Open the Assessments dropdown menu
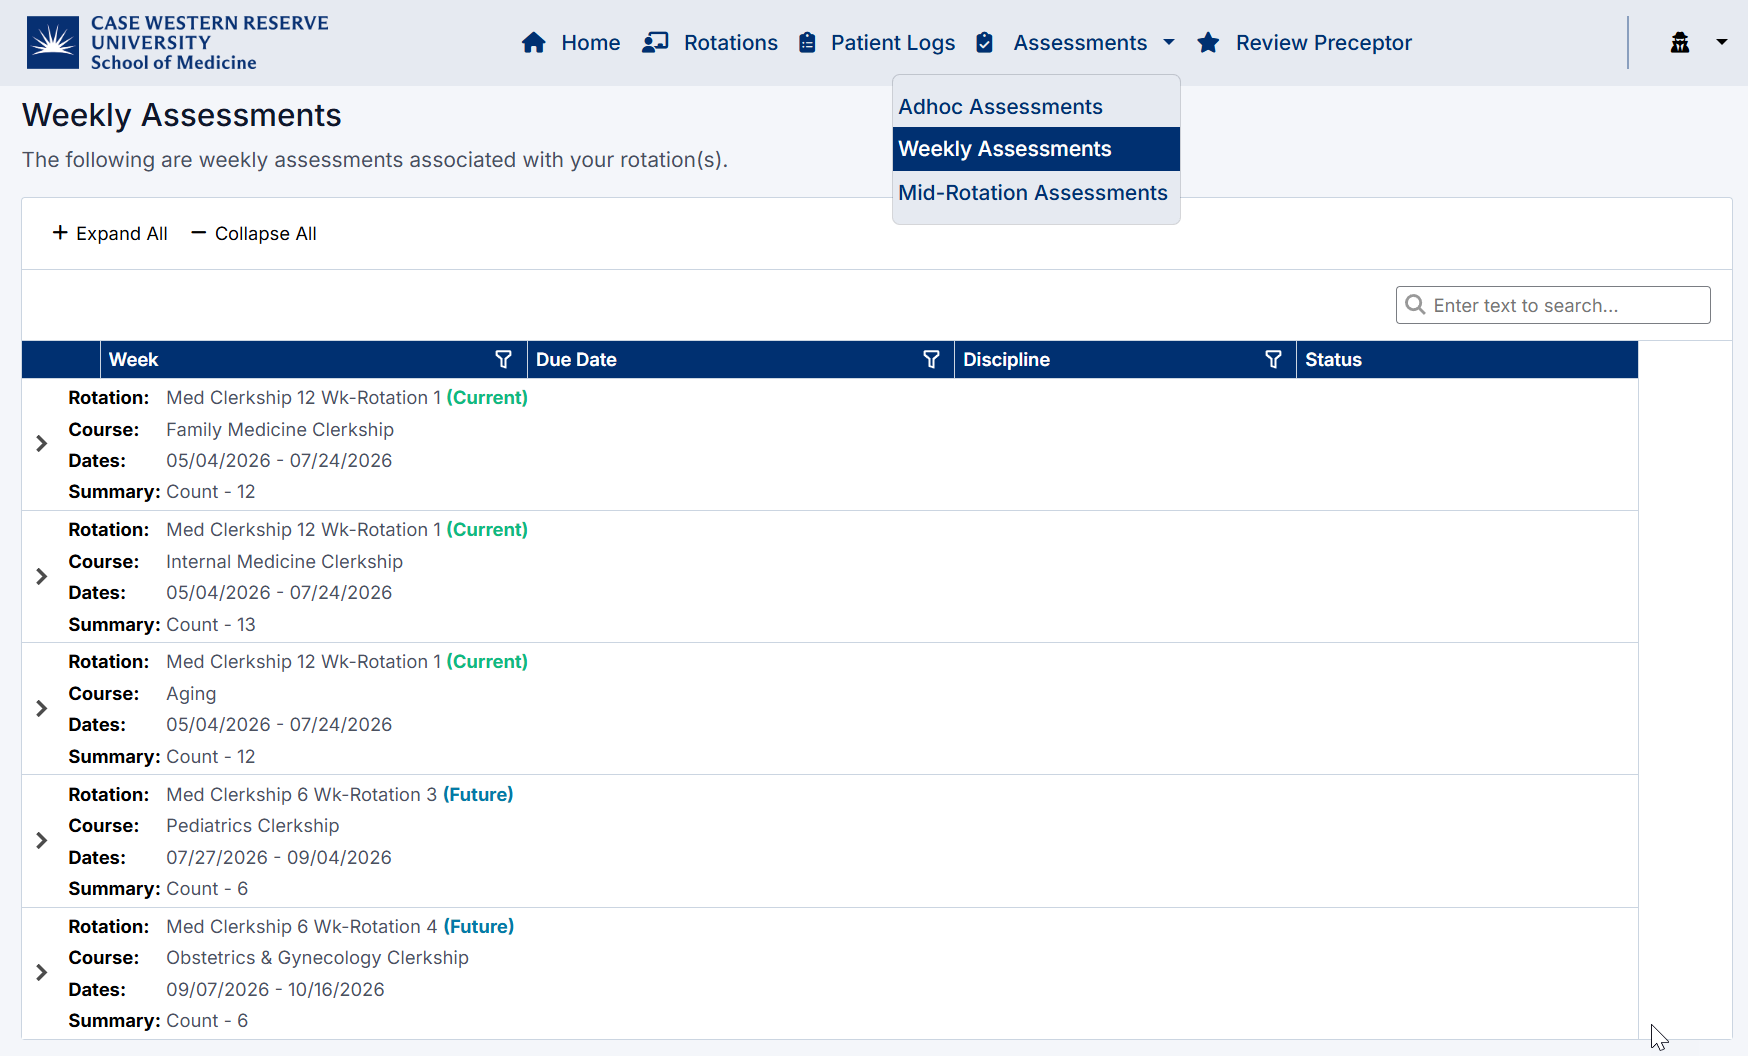1748x1056 pixels. (x=1080, y=43)
